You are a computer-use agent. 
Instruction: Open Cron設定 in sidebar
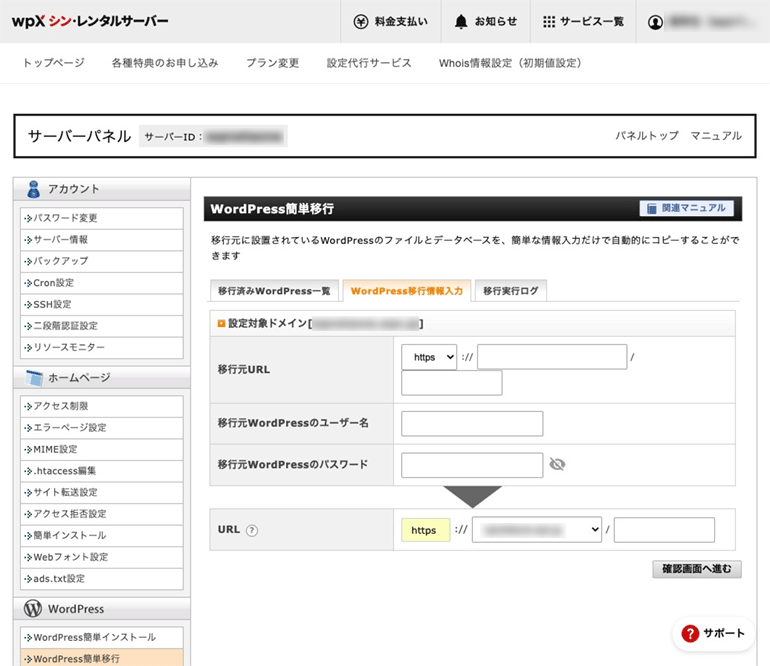pos(102,283)
